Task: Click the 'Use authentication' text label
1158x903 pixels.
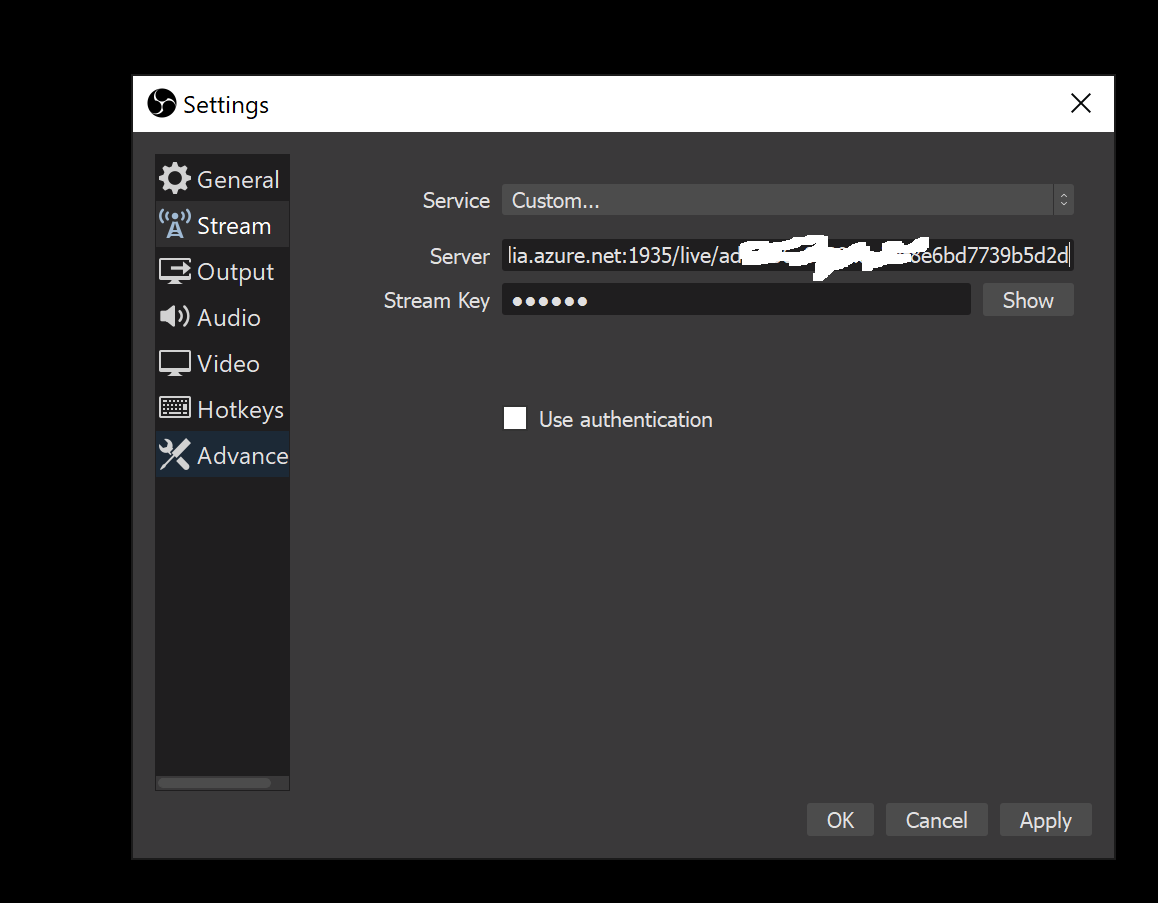Action: (x=625, y=420)
